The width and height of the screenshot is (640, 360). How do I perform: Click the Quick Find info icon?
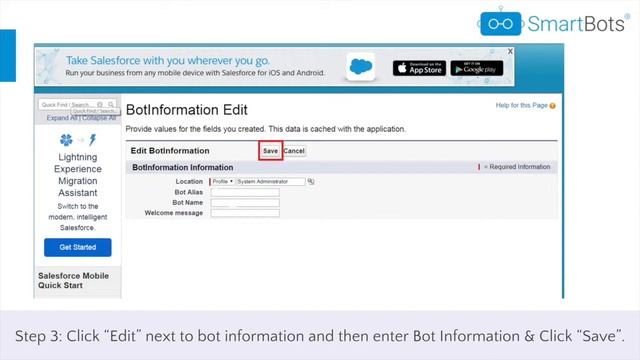pos(100,104)
